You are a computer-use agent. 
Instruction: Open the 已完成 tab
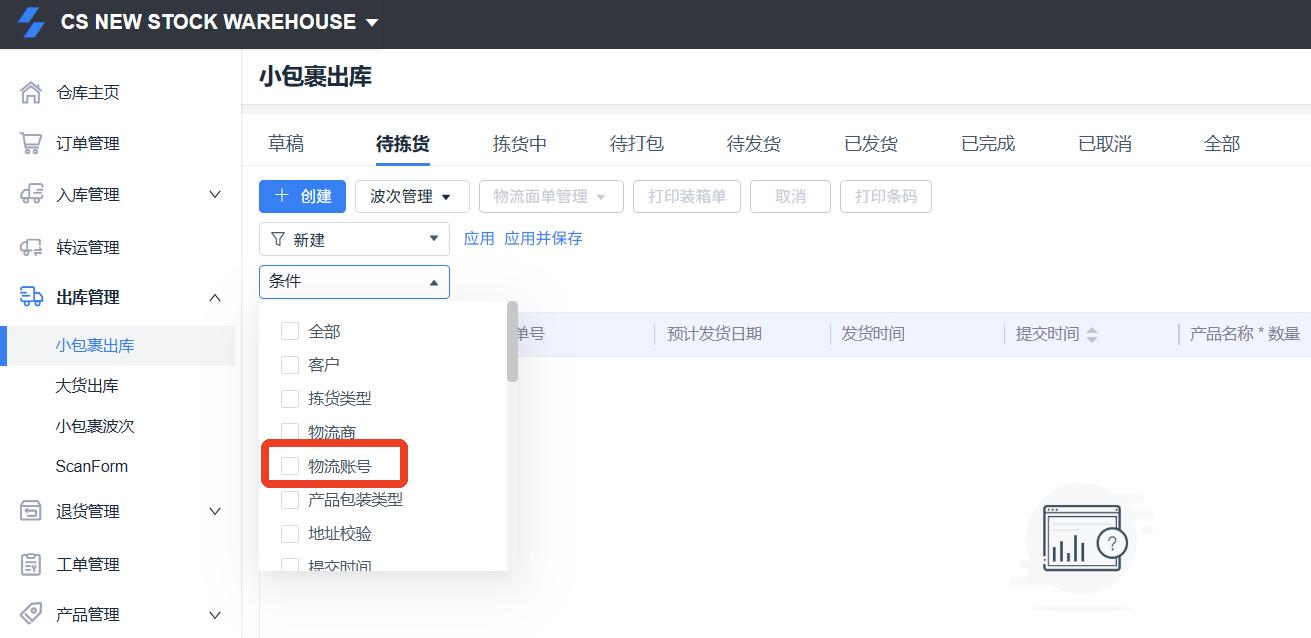click(987, 144)
